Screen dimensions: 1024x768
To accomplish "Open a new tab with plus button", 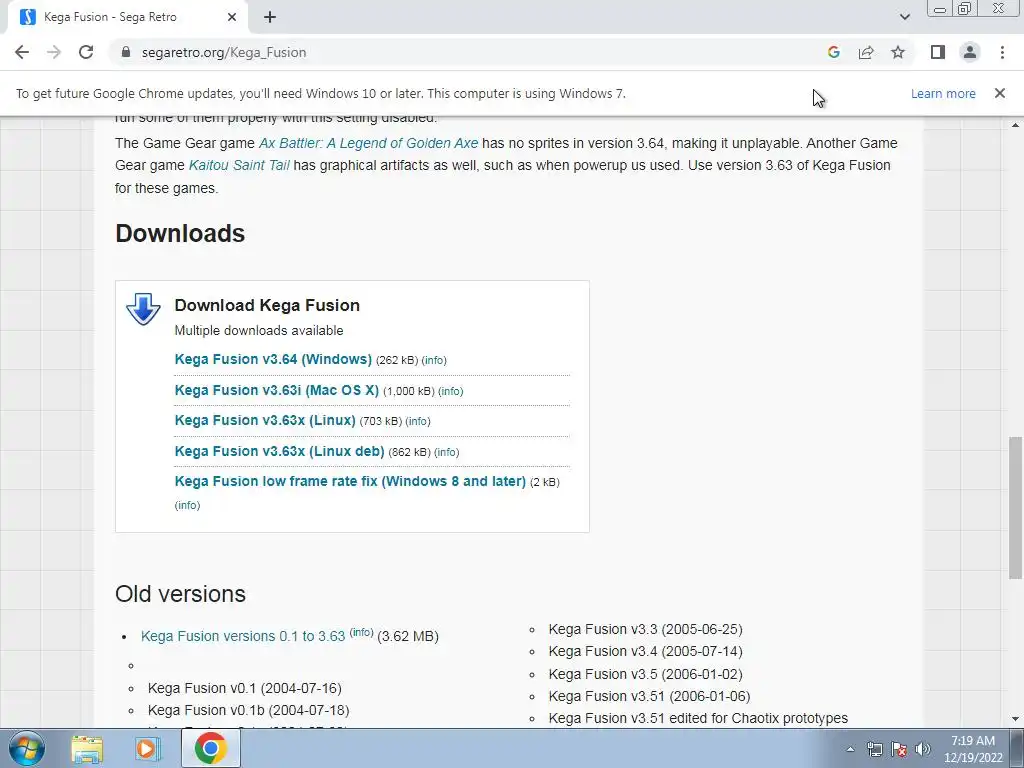I will [x=270, y=17].
